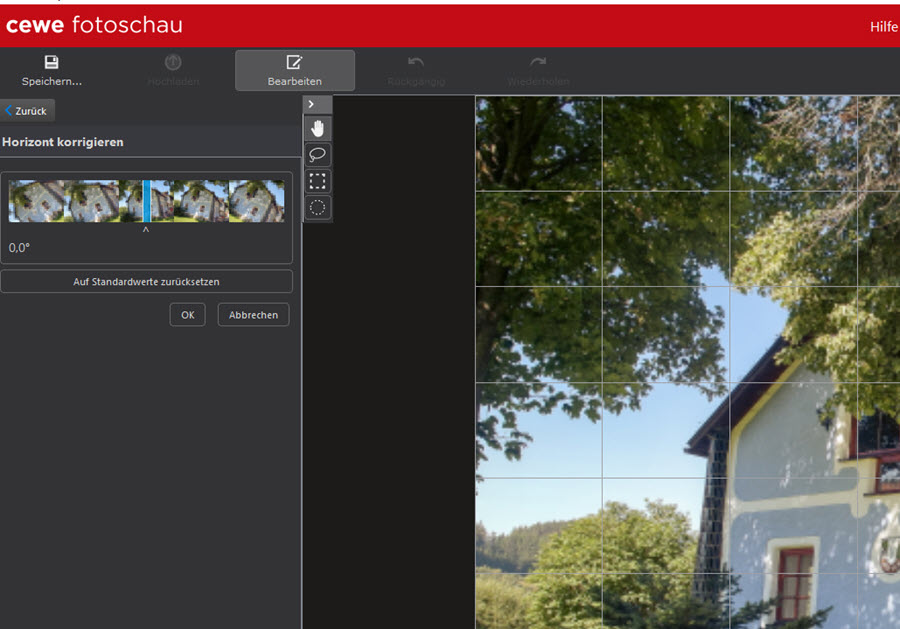Click the blue marker on rotation slider
This screenshot has height=629, width=900.
pyautogui.click(x=147, y=201)
